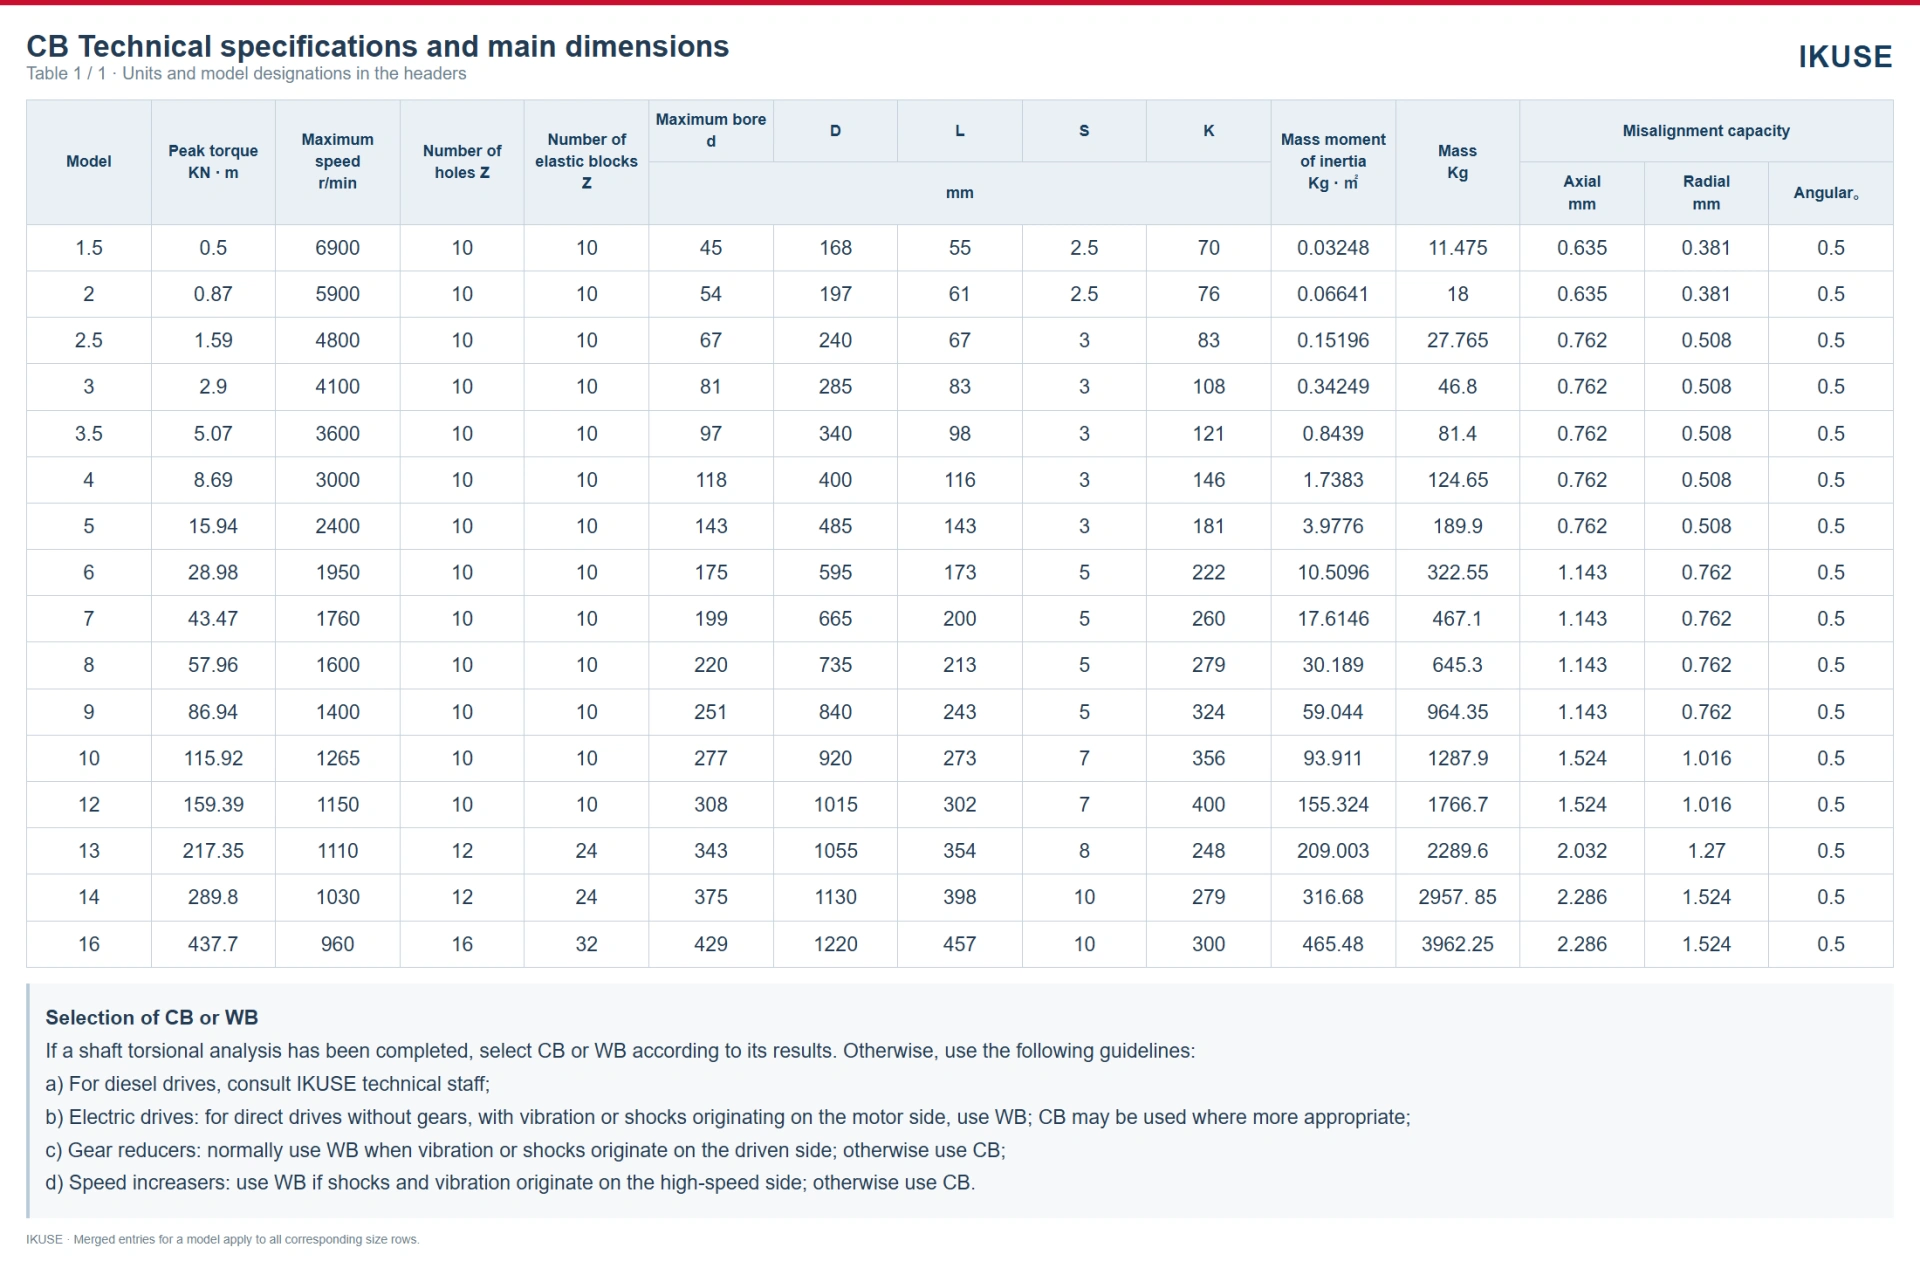Select maximum speed value 6900

[x=337, y=248]
